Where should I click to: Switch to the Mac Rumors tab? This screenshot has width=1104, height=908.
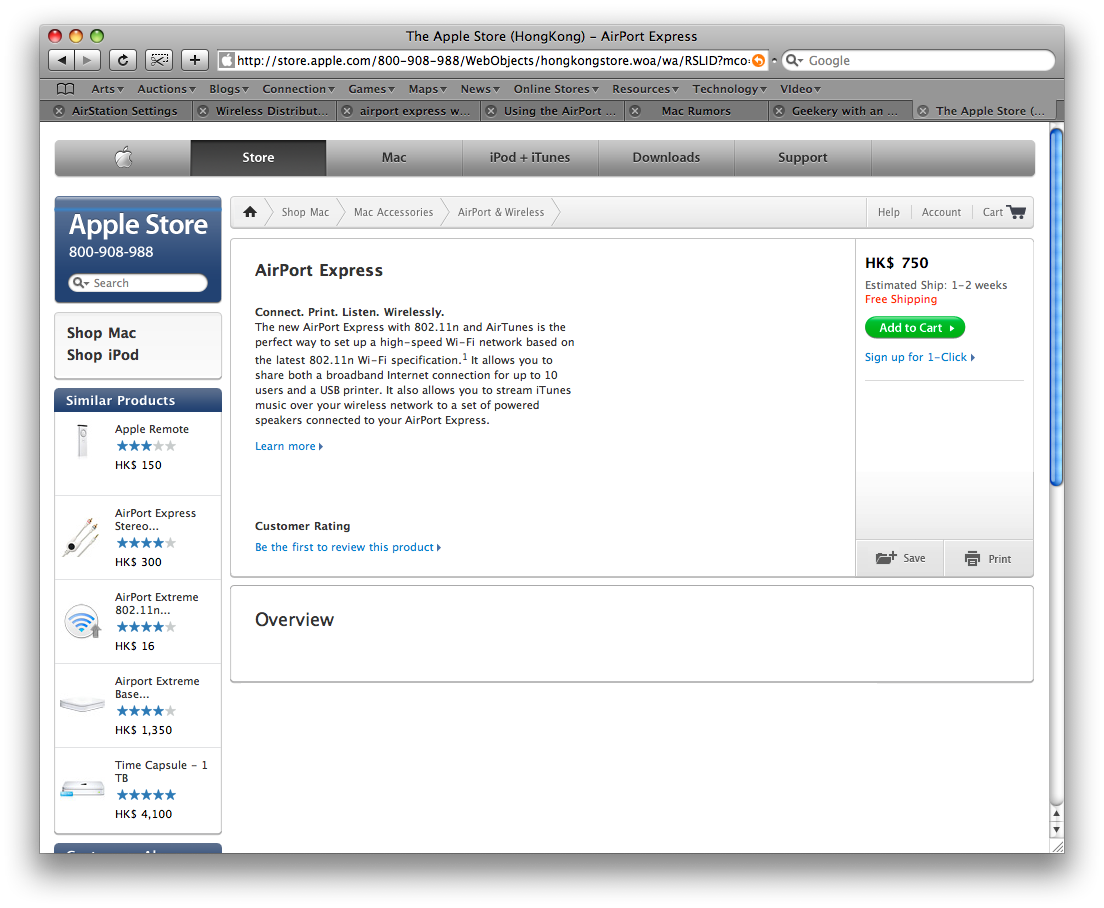click(x=696, y=111)
